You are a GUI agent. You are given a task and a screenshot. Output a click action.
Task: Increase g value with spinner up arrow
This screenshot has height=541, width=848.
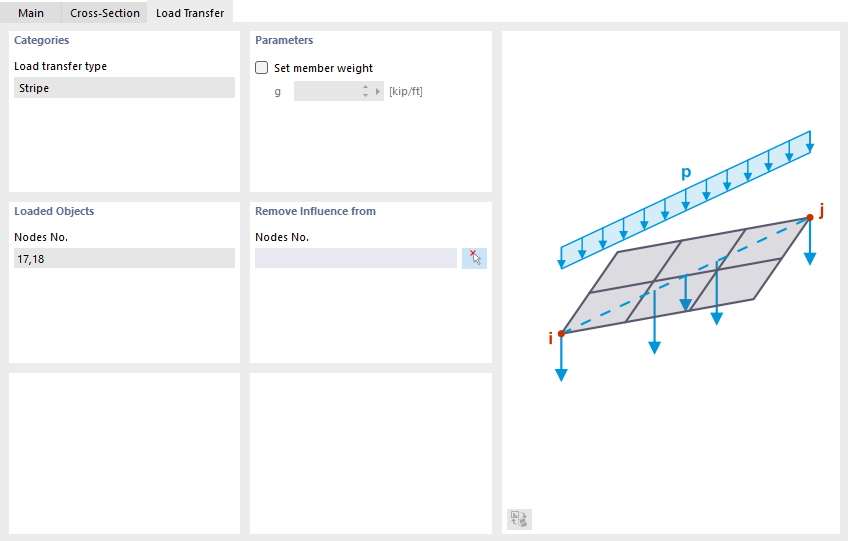point(366,87)
